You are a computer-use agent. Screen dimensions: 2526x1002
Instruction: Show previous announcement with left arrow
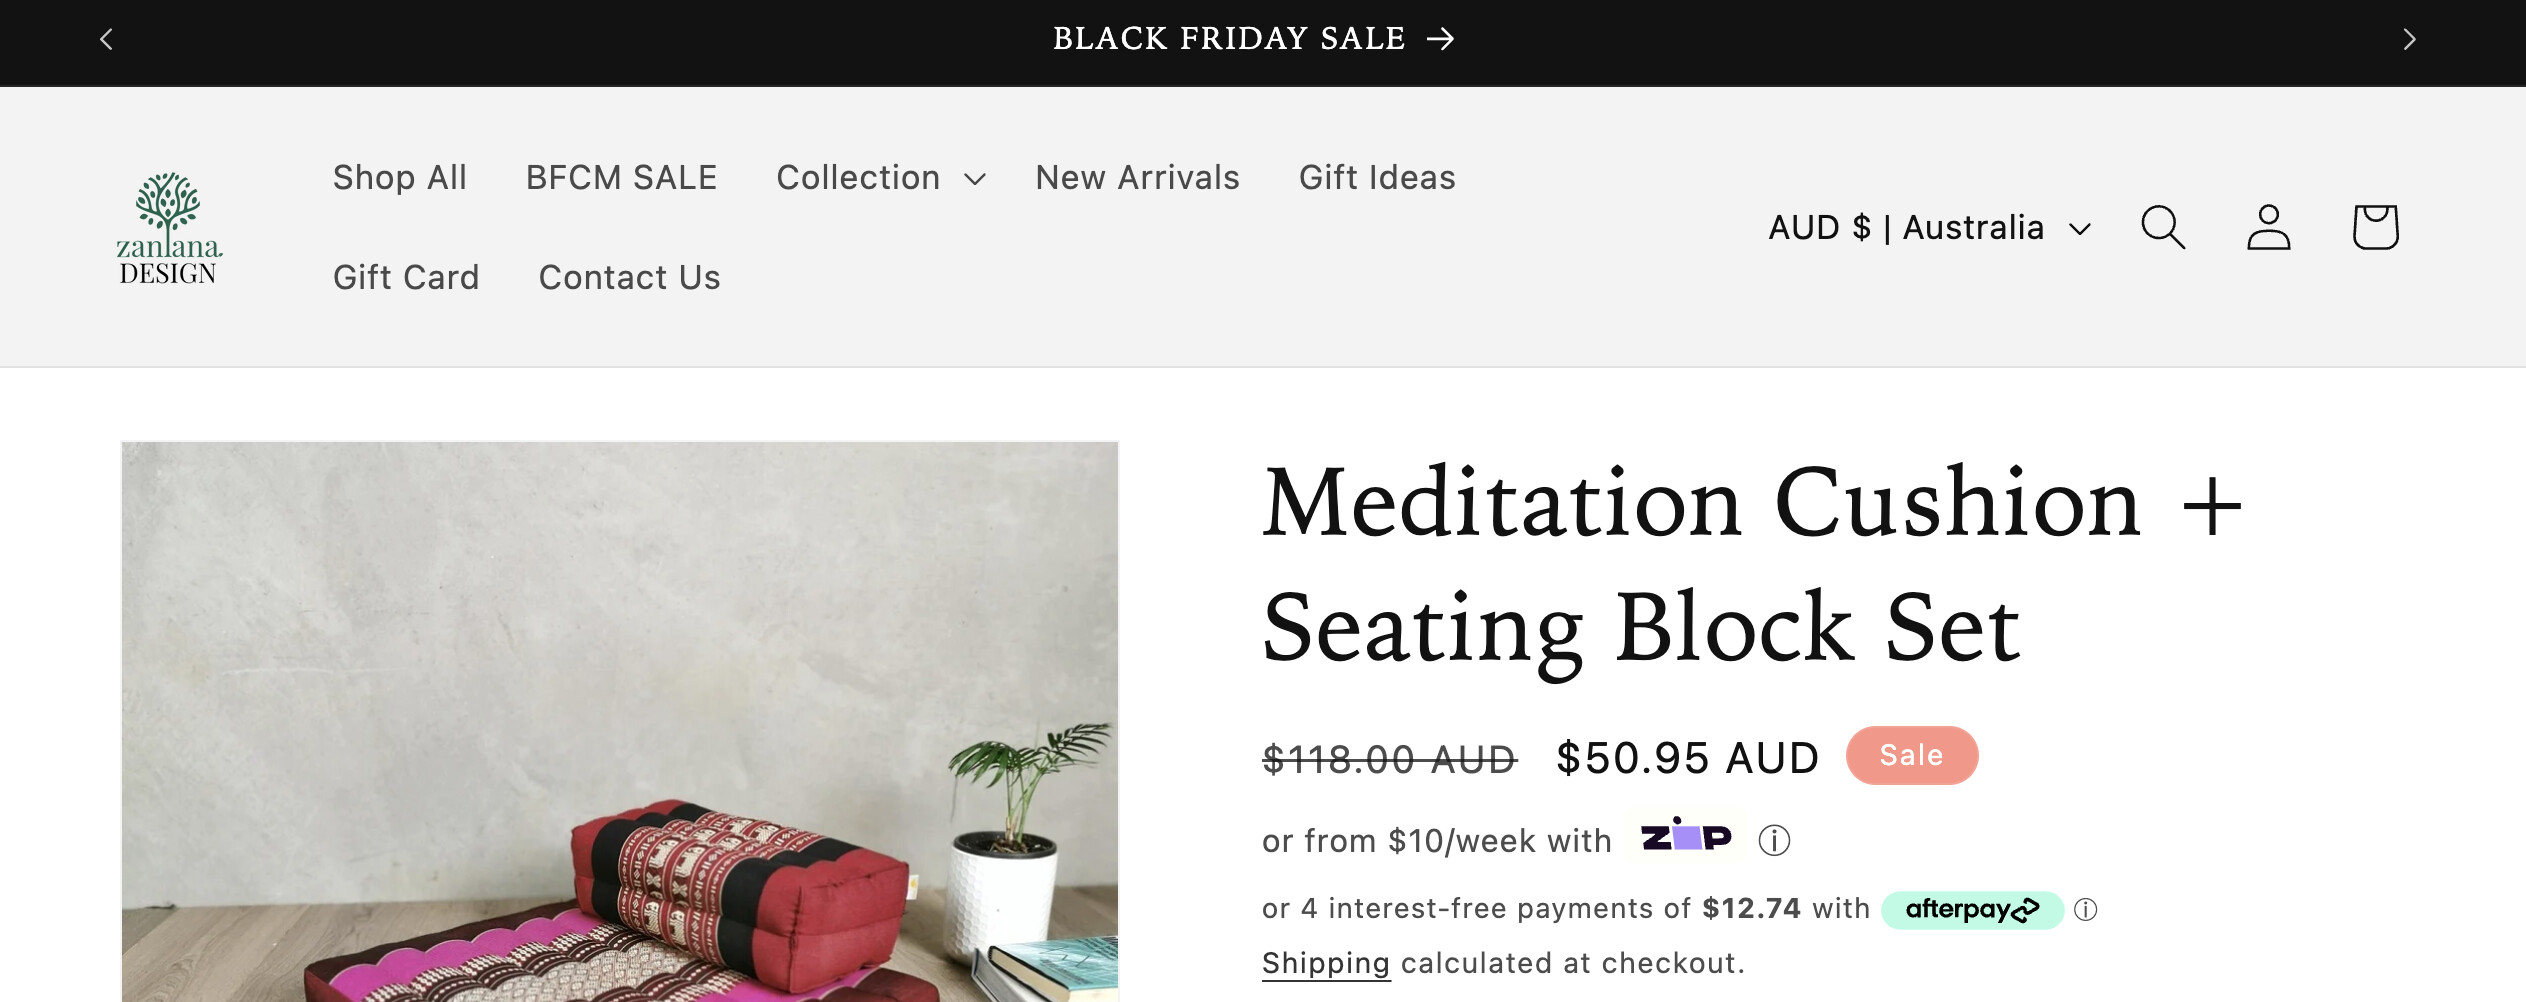pos(107,39)
